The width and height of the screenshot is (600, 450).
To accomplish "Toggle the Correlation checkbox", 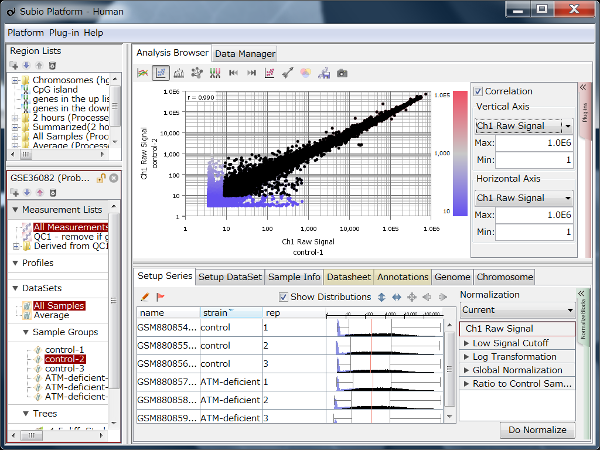I will pyautogui.click(x=479, y=91).
